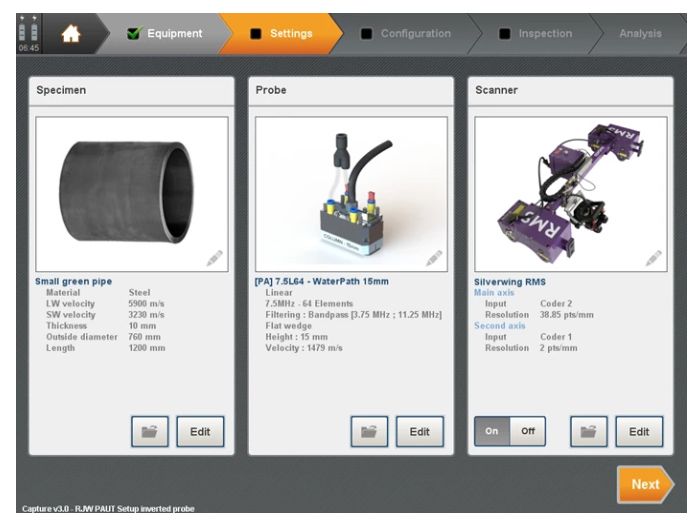Viewport: 700px width, 525px height.
Task: Edit the Specimen parameters
Action: click(x=200, y=432)
